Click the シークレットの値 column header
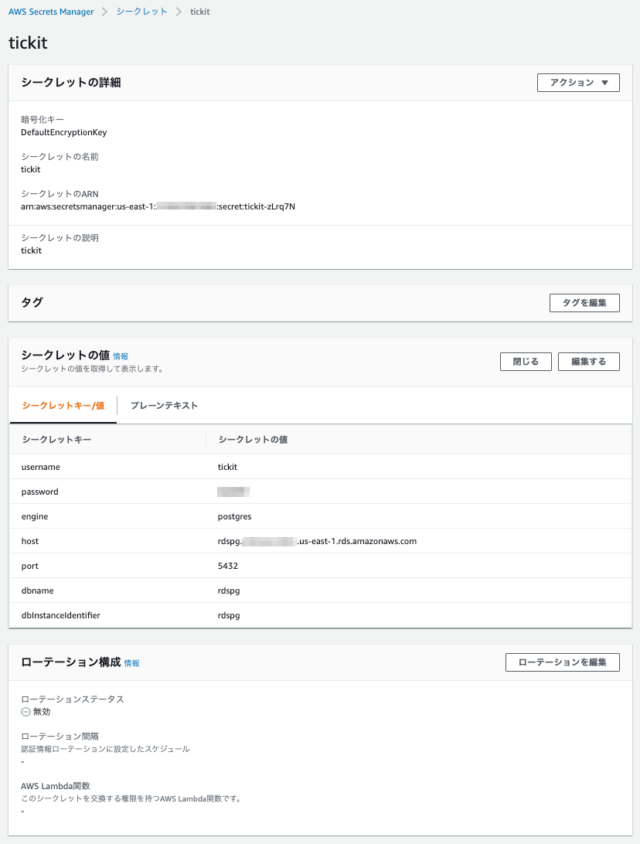This screenshot has width=640, height=844. 252,439
